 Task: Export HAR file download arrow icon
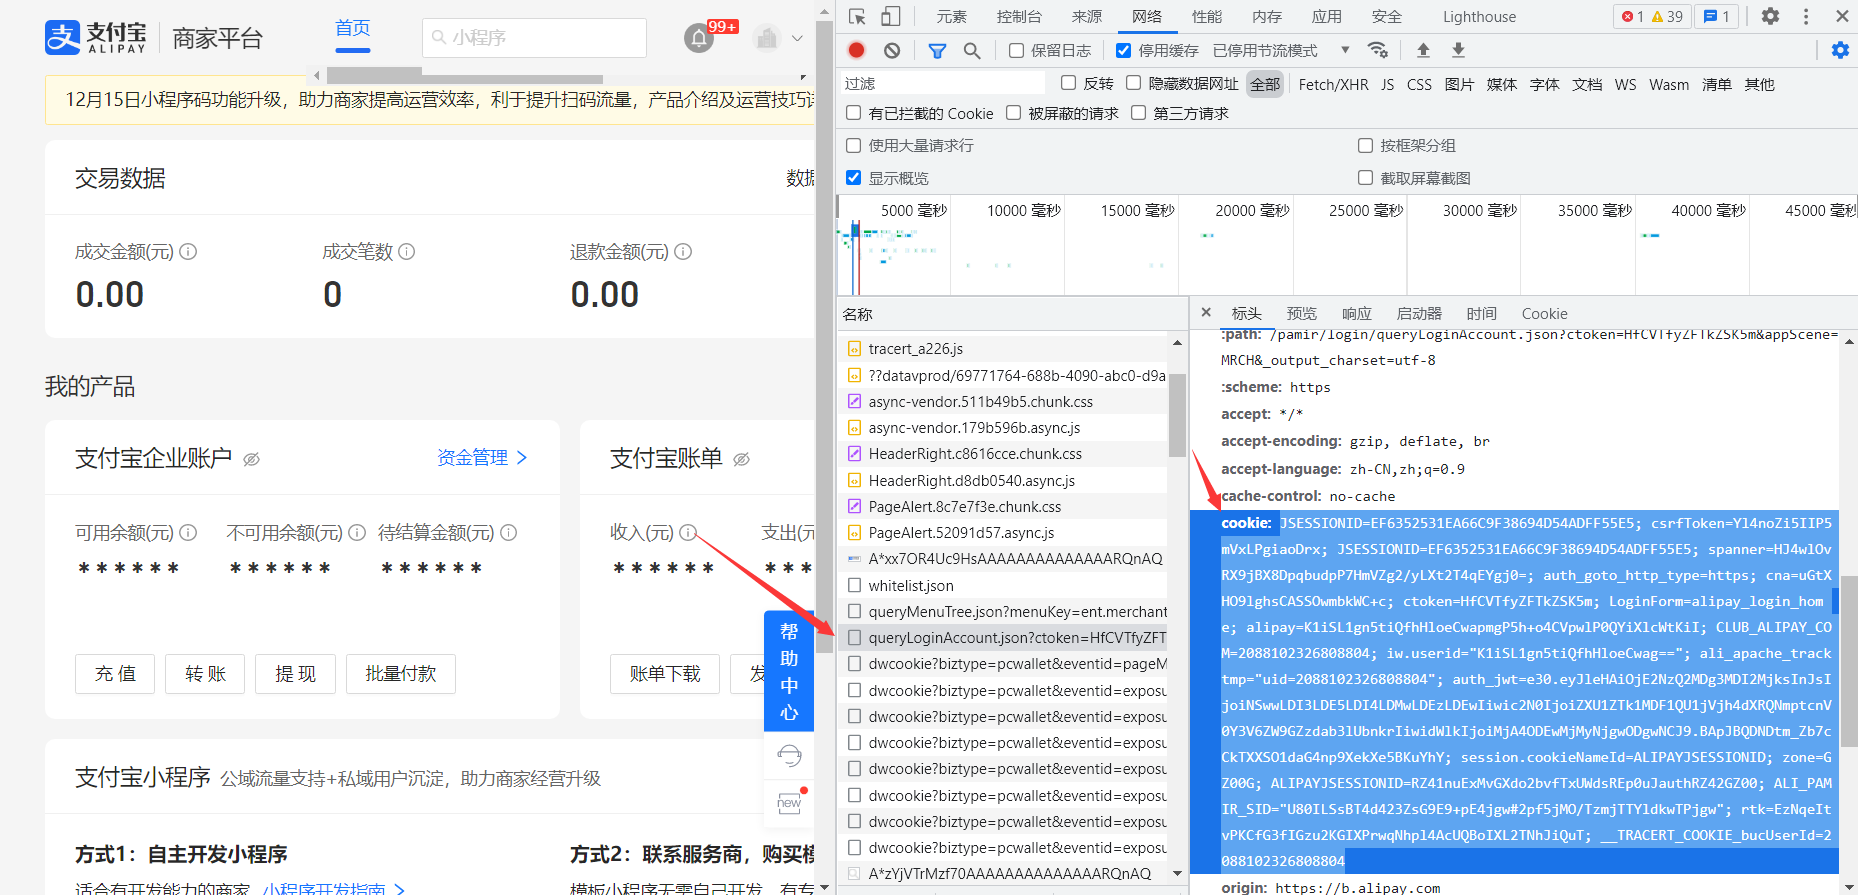pos(1458,50)
